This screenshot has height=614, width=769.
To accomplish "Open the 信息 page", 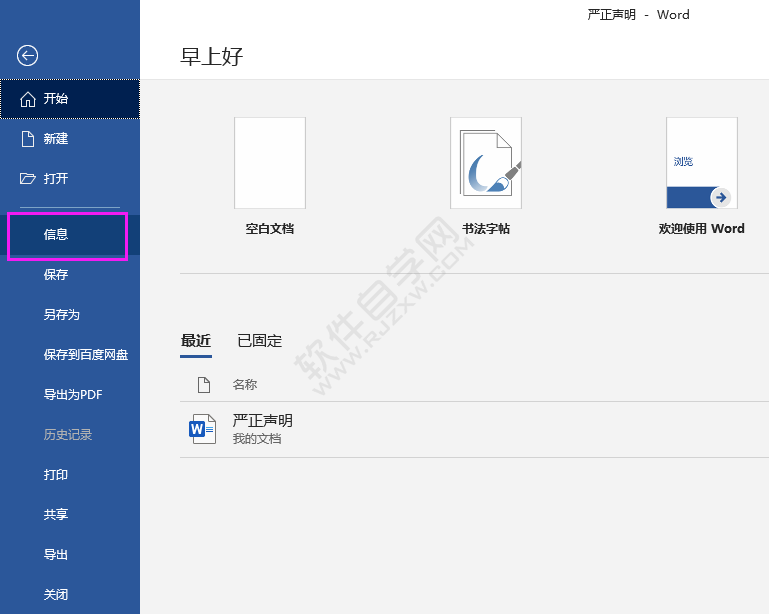I will coord(70,234).
